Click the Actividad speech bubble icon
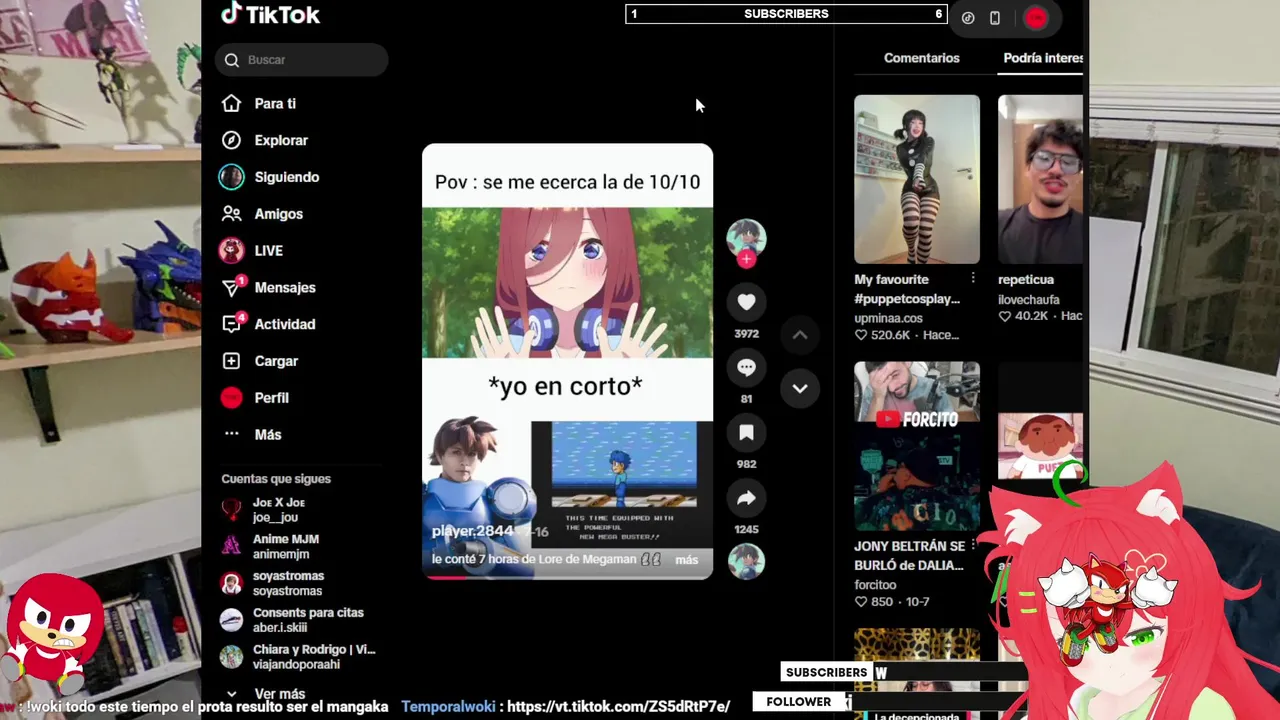1280x720 pixels. [x=231, y=324]
